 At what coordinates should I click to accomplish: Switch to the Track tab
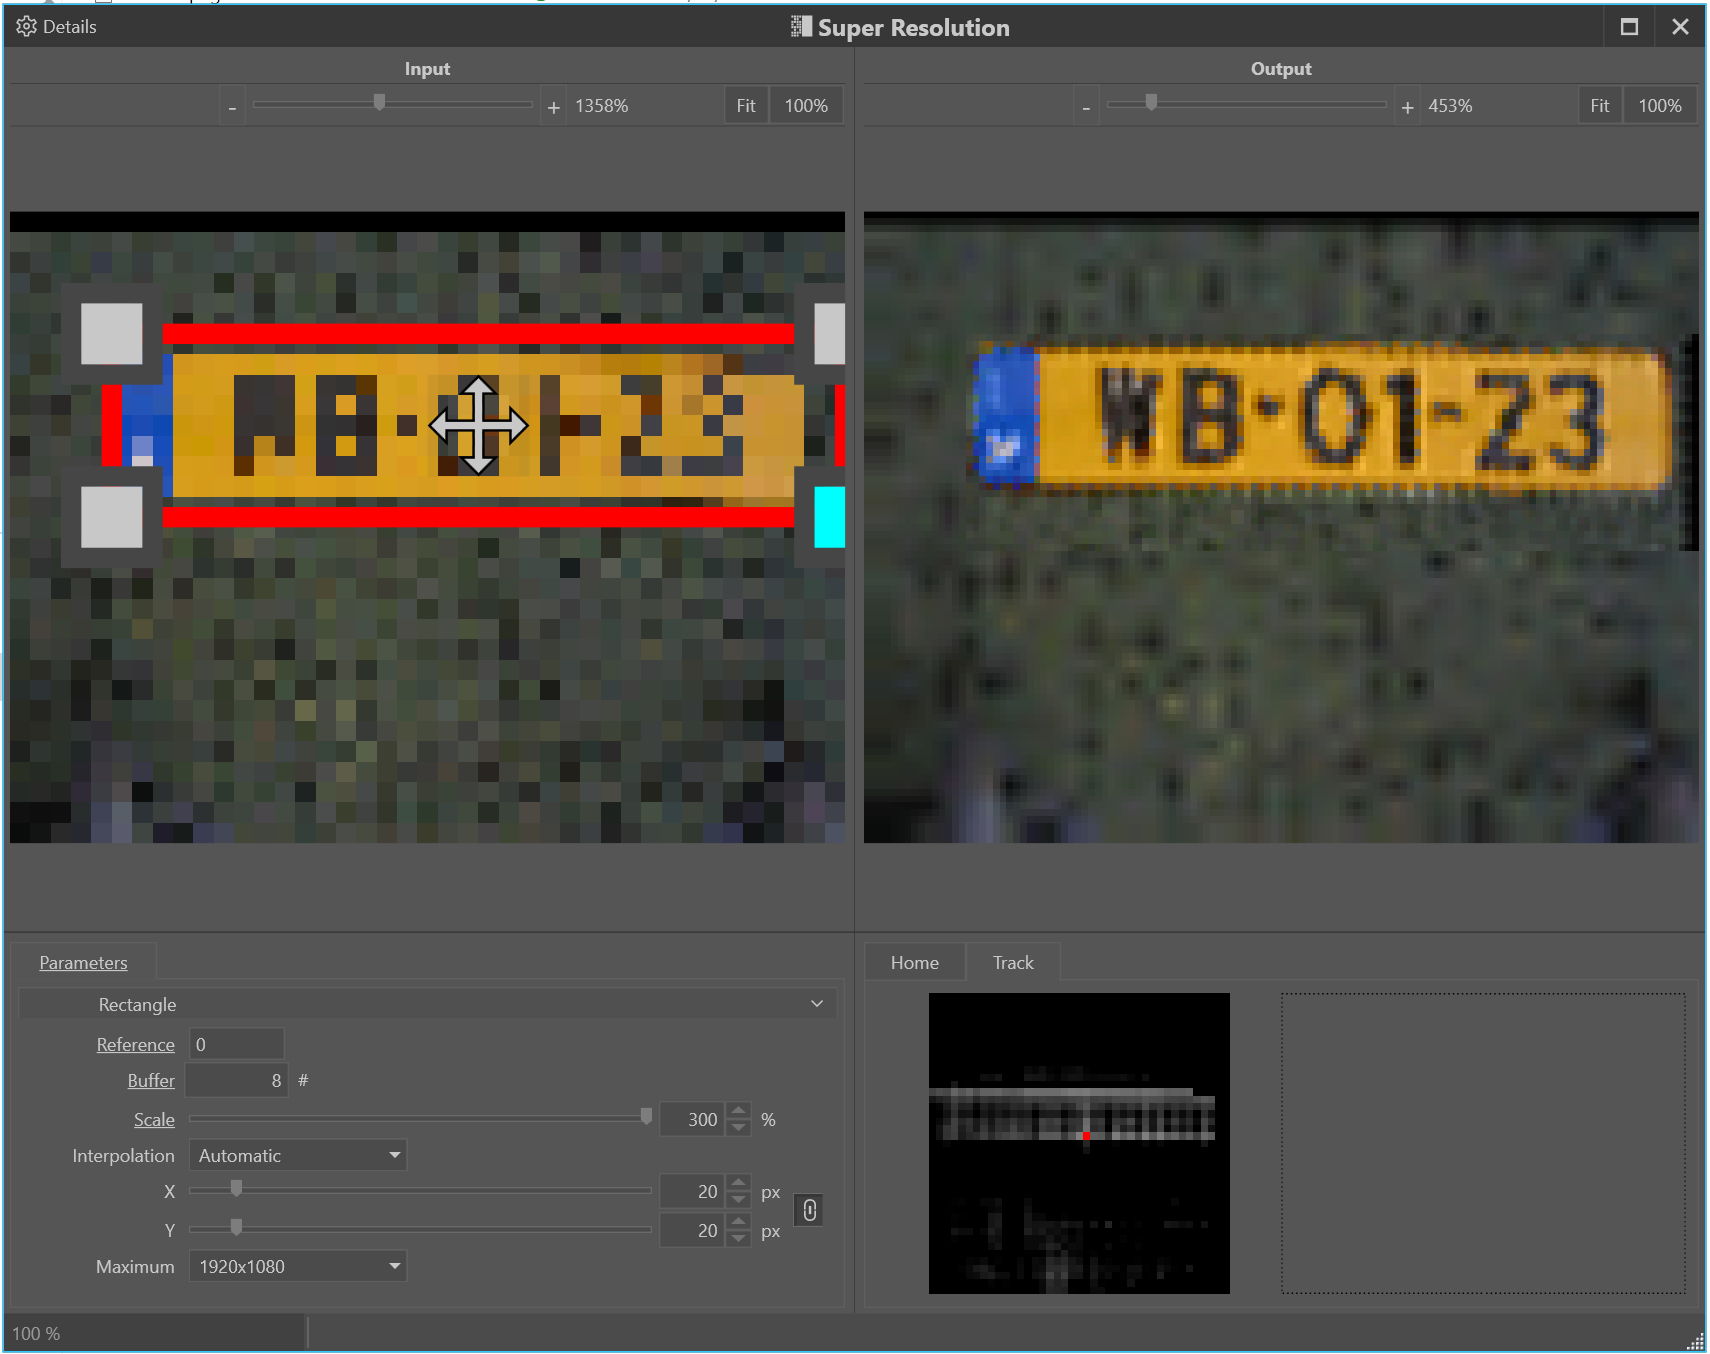(x=1012, y=961)
